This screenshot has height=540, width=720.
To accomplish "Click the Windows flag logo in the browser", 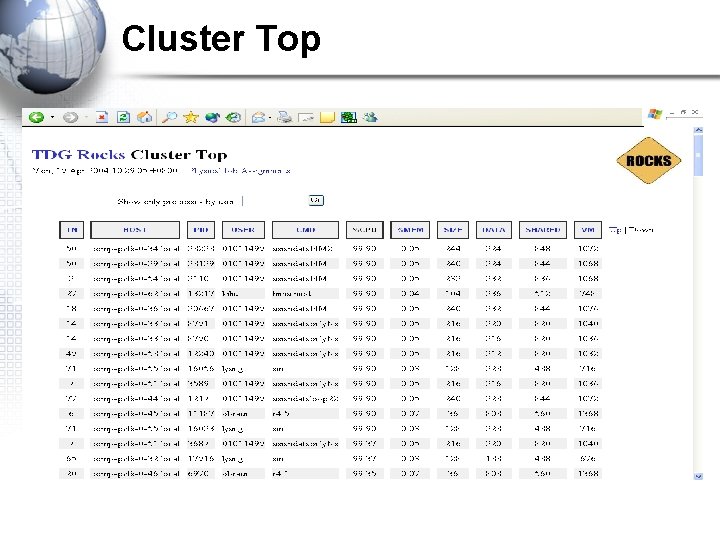I will point(655,113).
